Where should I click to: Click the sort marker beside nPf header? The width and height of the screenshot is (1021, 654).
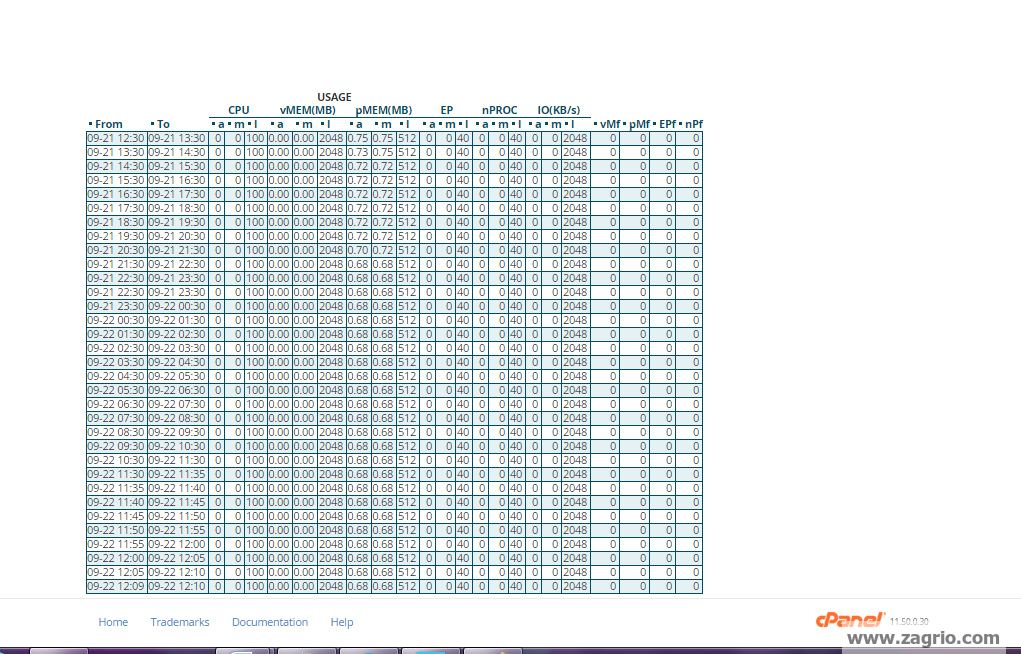pyautogui.click(x=682, y=124)
